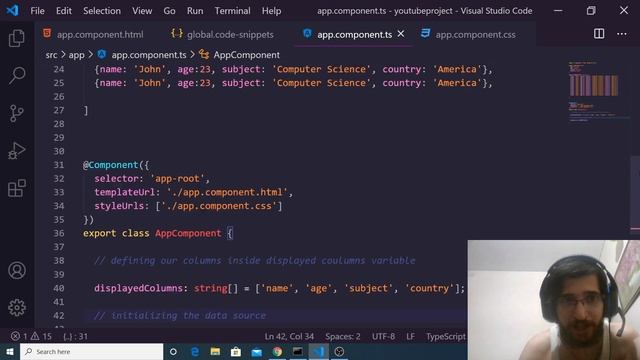Screen dimensions: 640x360
Task: Open the terminal app on the taskbar
Action: click(x=298, y=351)
